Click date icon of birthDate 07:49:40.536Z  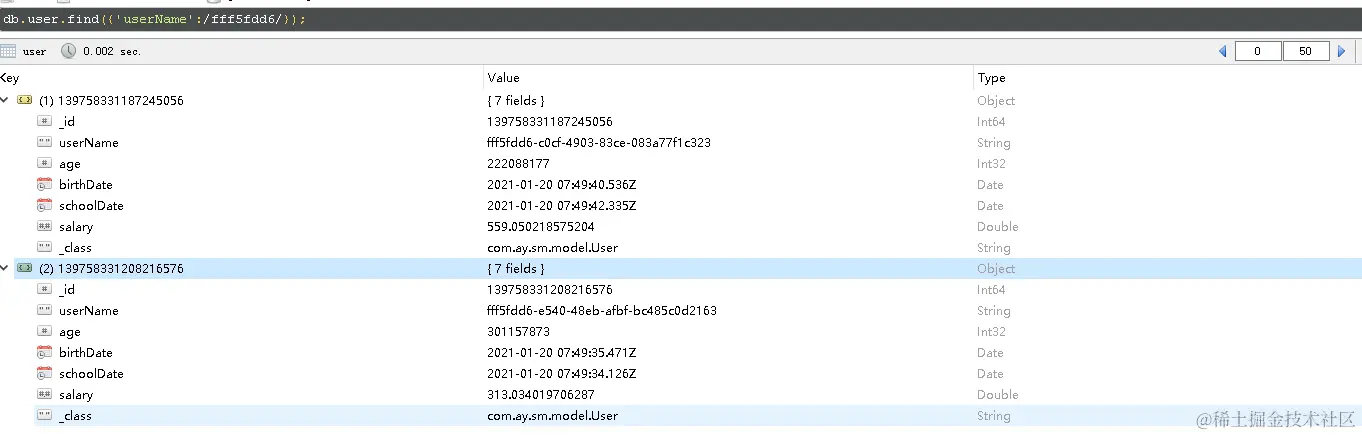pos(44,184)
